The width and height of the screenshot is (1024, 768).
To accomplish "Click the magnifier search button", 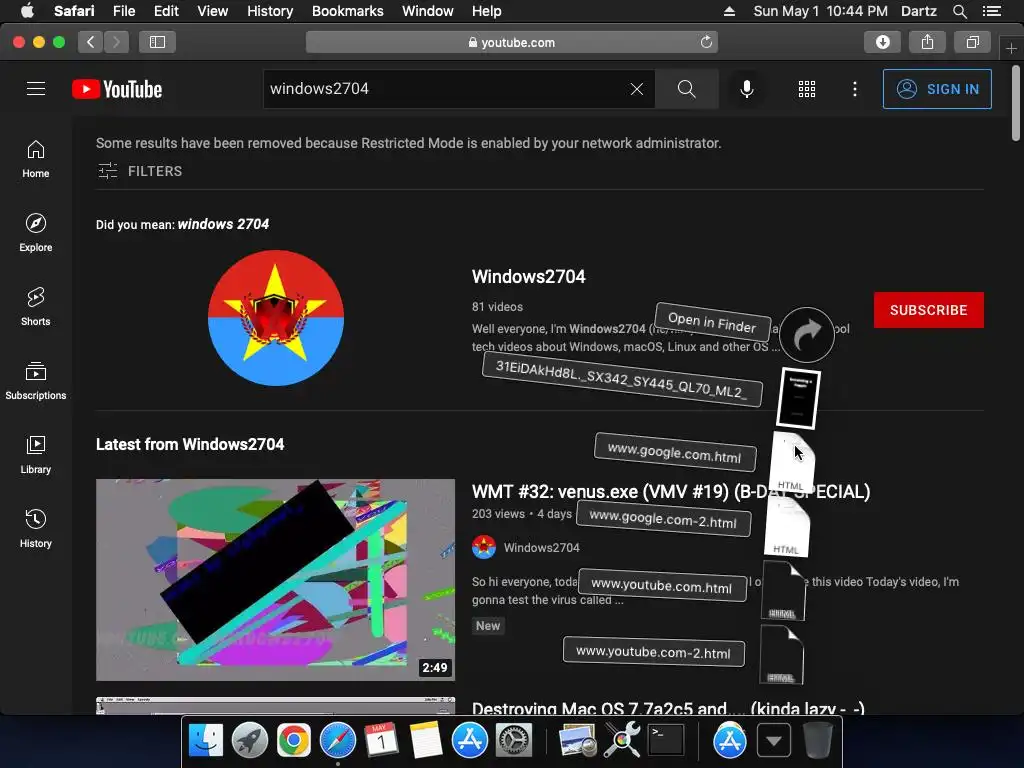I will click(x=686, y=89).
